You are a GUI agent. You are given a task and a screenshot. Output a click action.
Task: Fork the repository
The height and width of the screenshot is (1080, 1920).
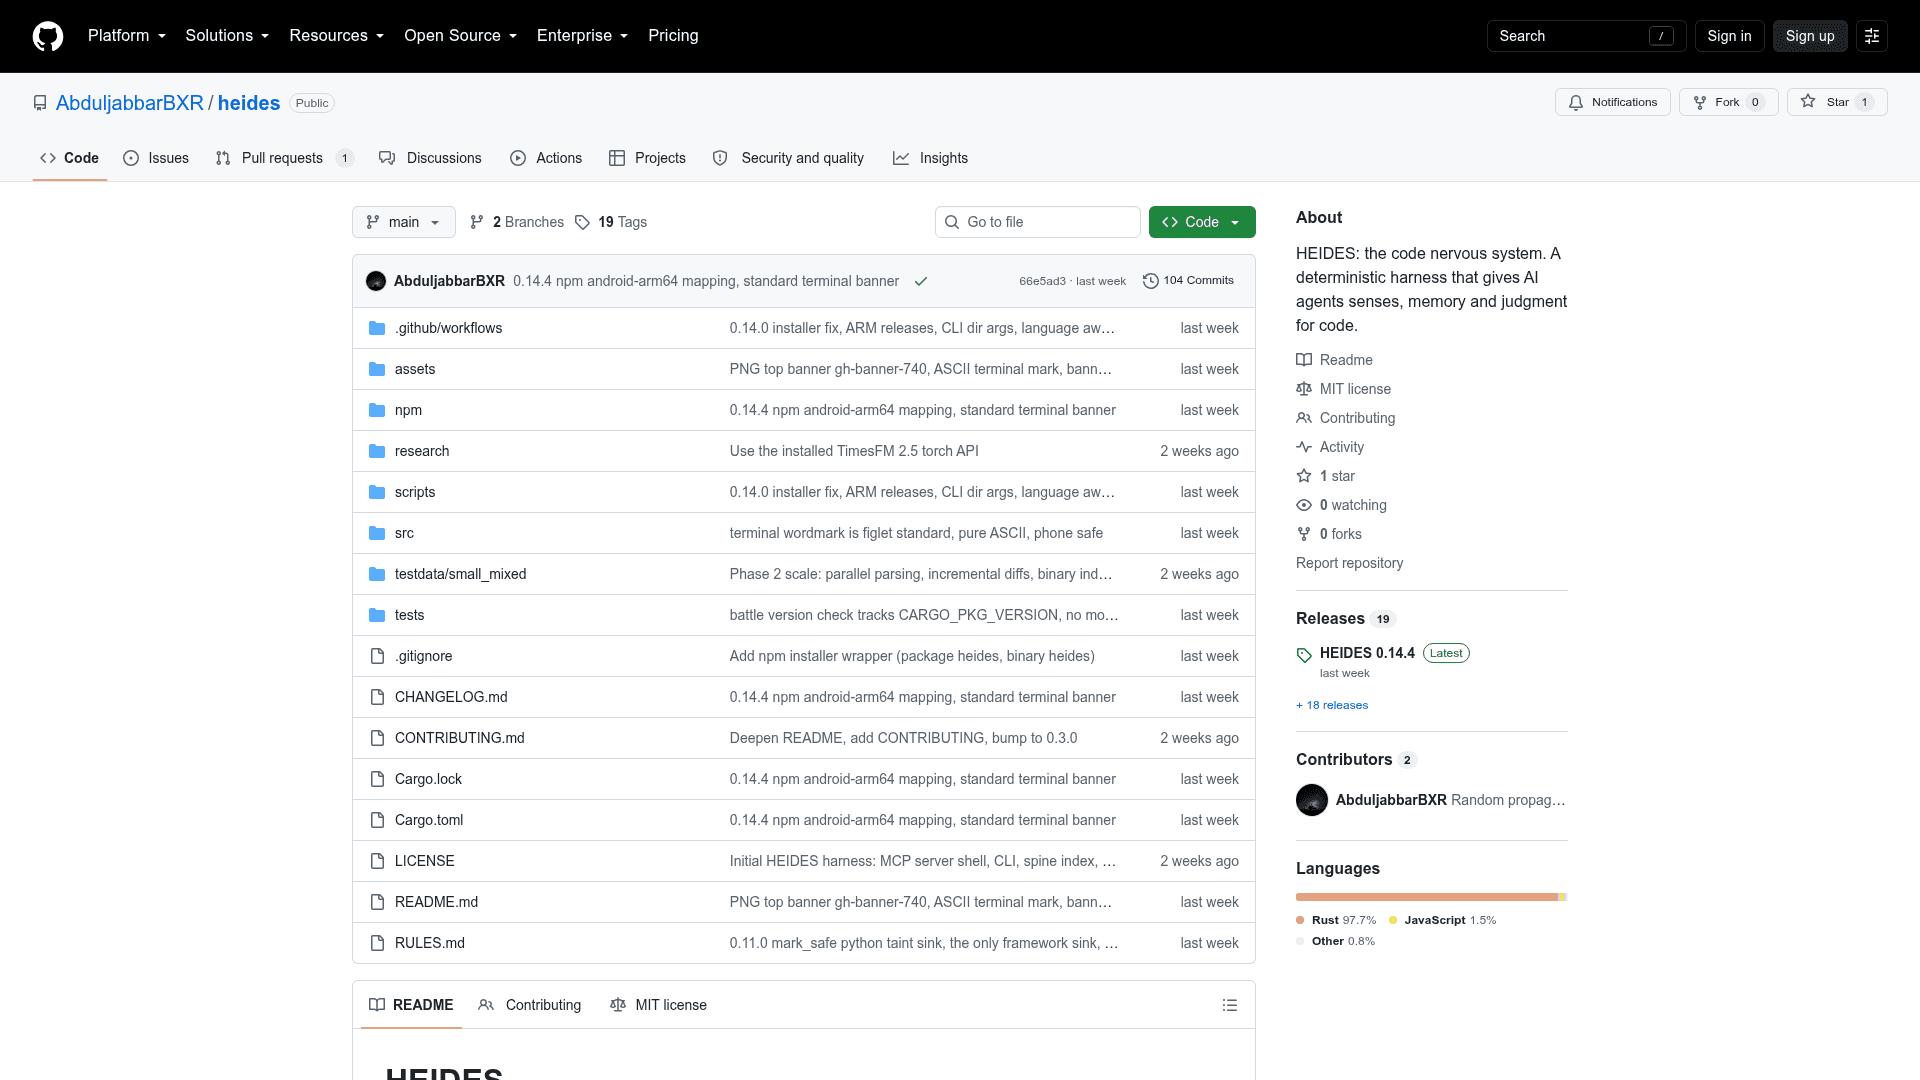click(1728, 102)
